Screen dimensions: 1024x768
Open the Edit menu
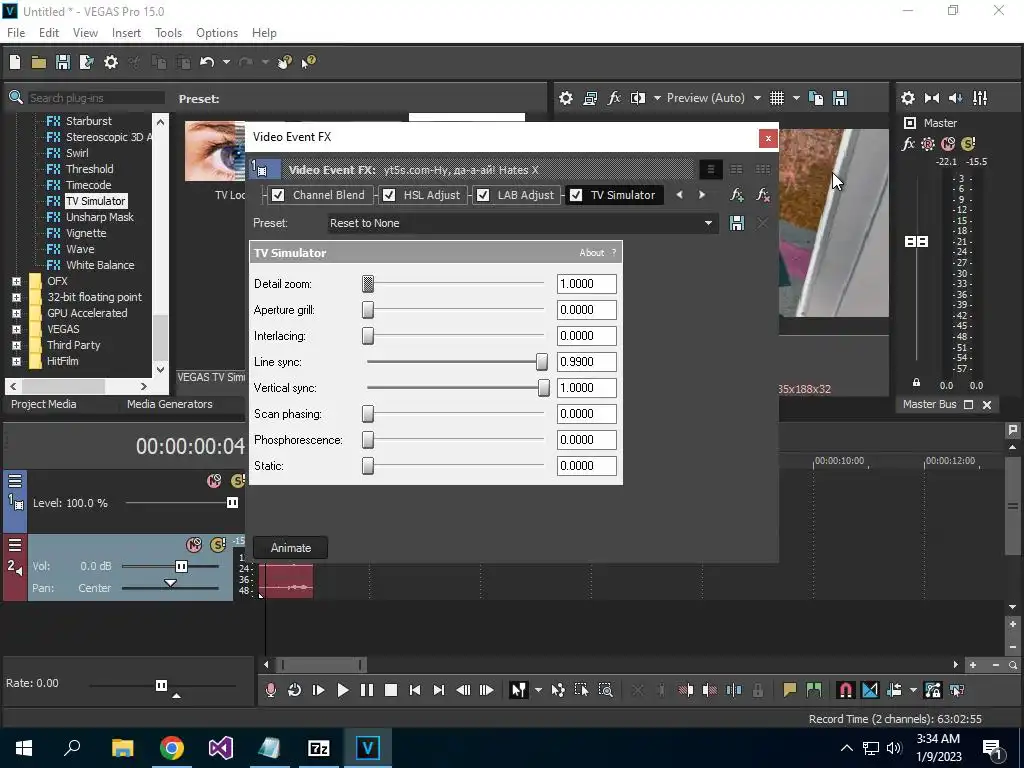[x=49, y=33]
